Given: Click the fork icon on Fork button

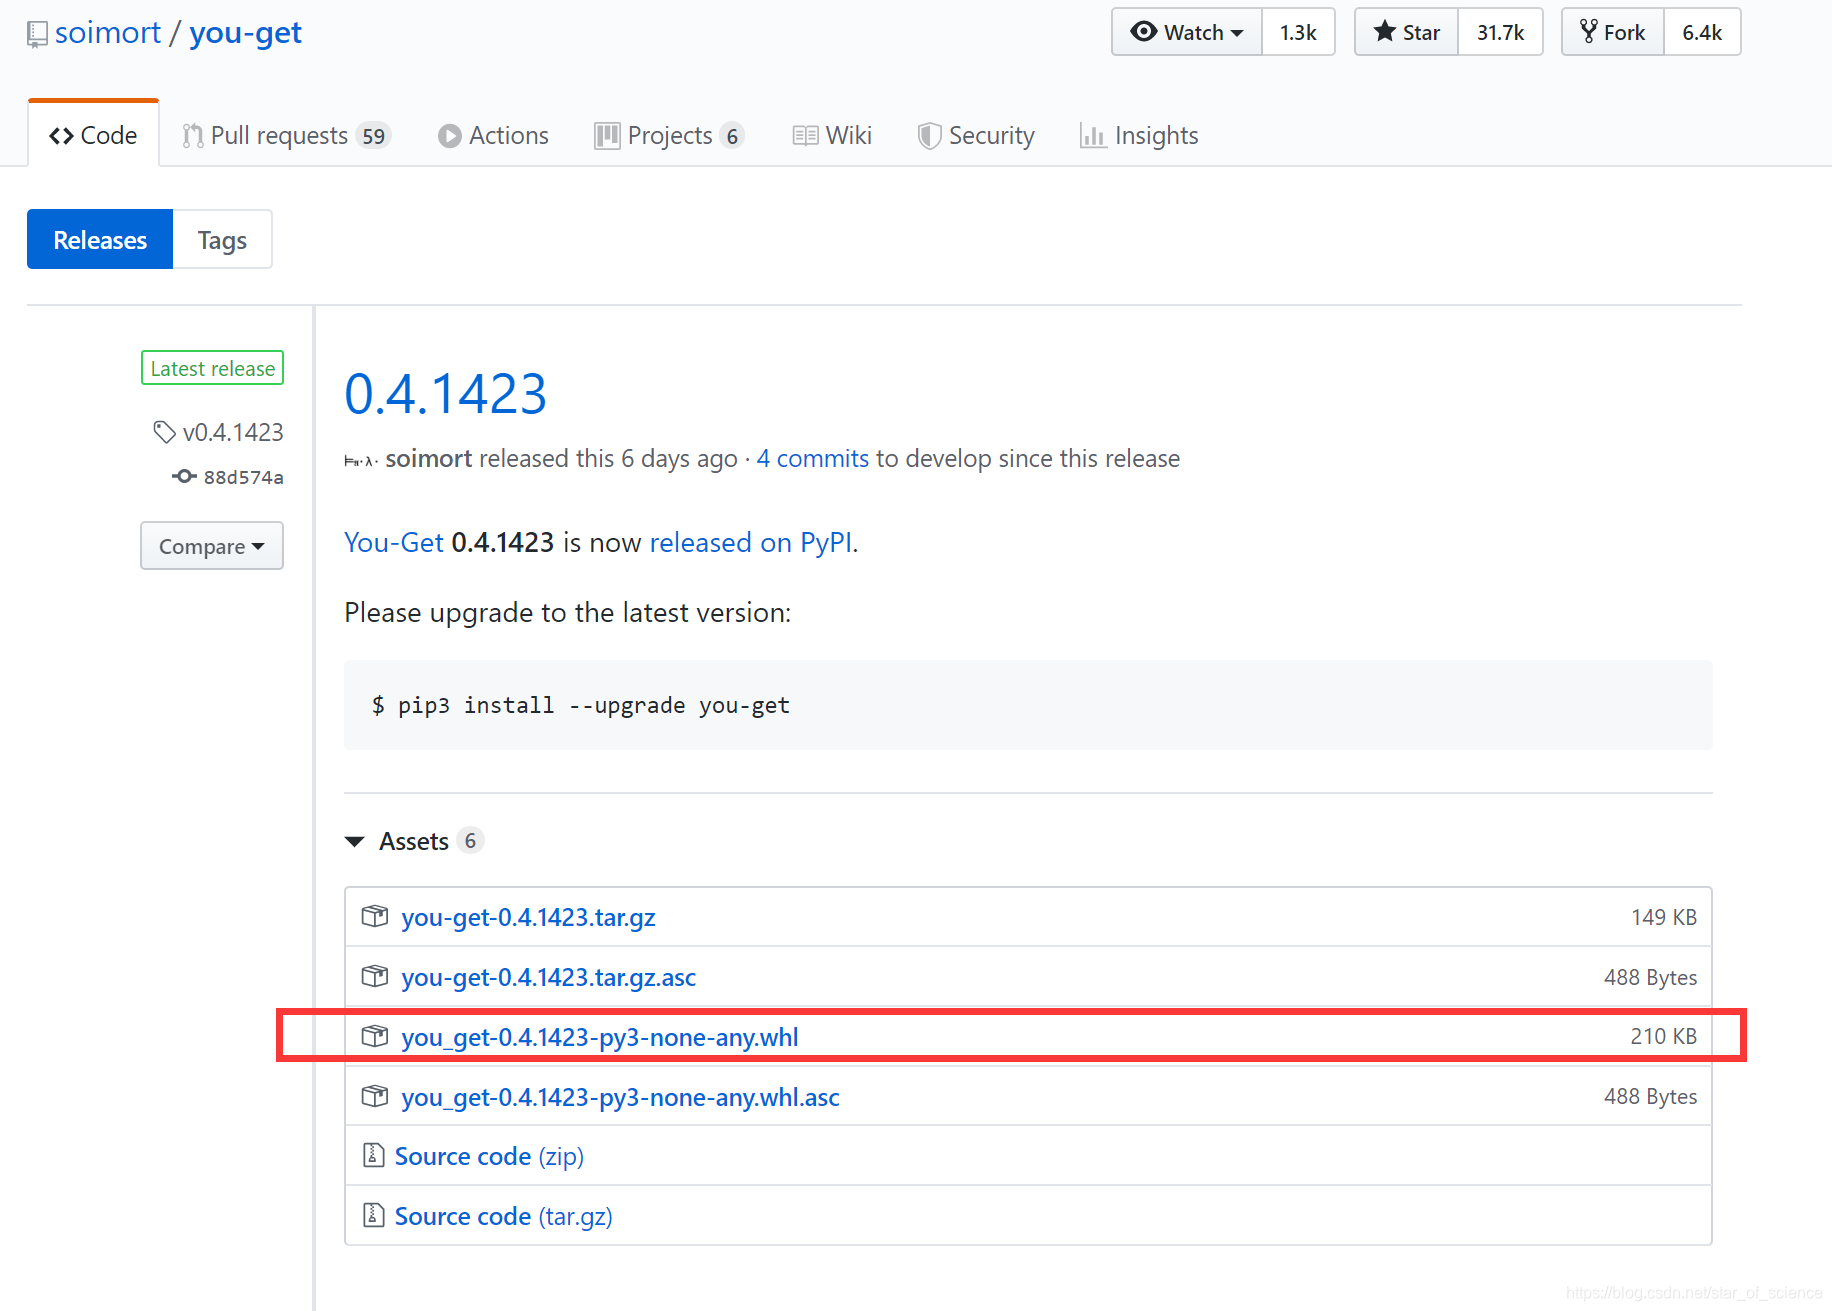Looking at the screenshot, I should coord(1588,31).
